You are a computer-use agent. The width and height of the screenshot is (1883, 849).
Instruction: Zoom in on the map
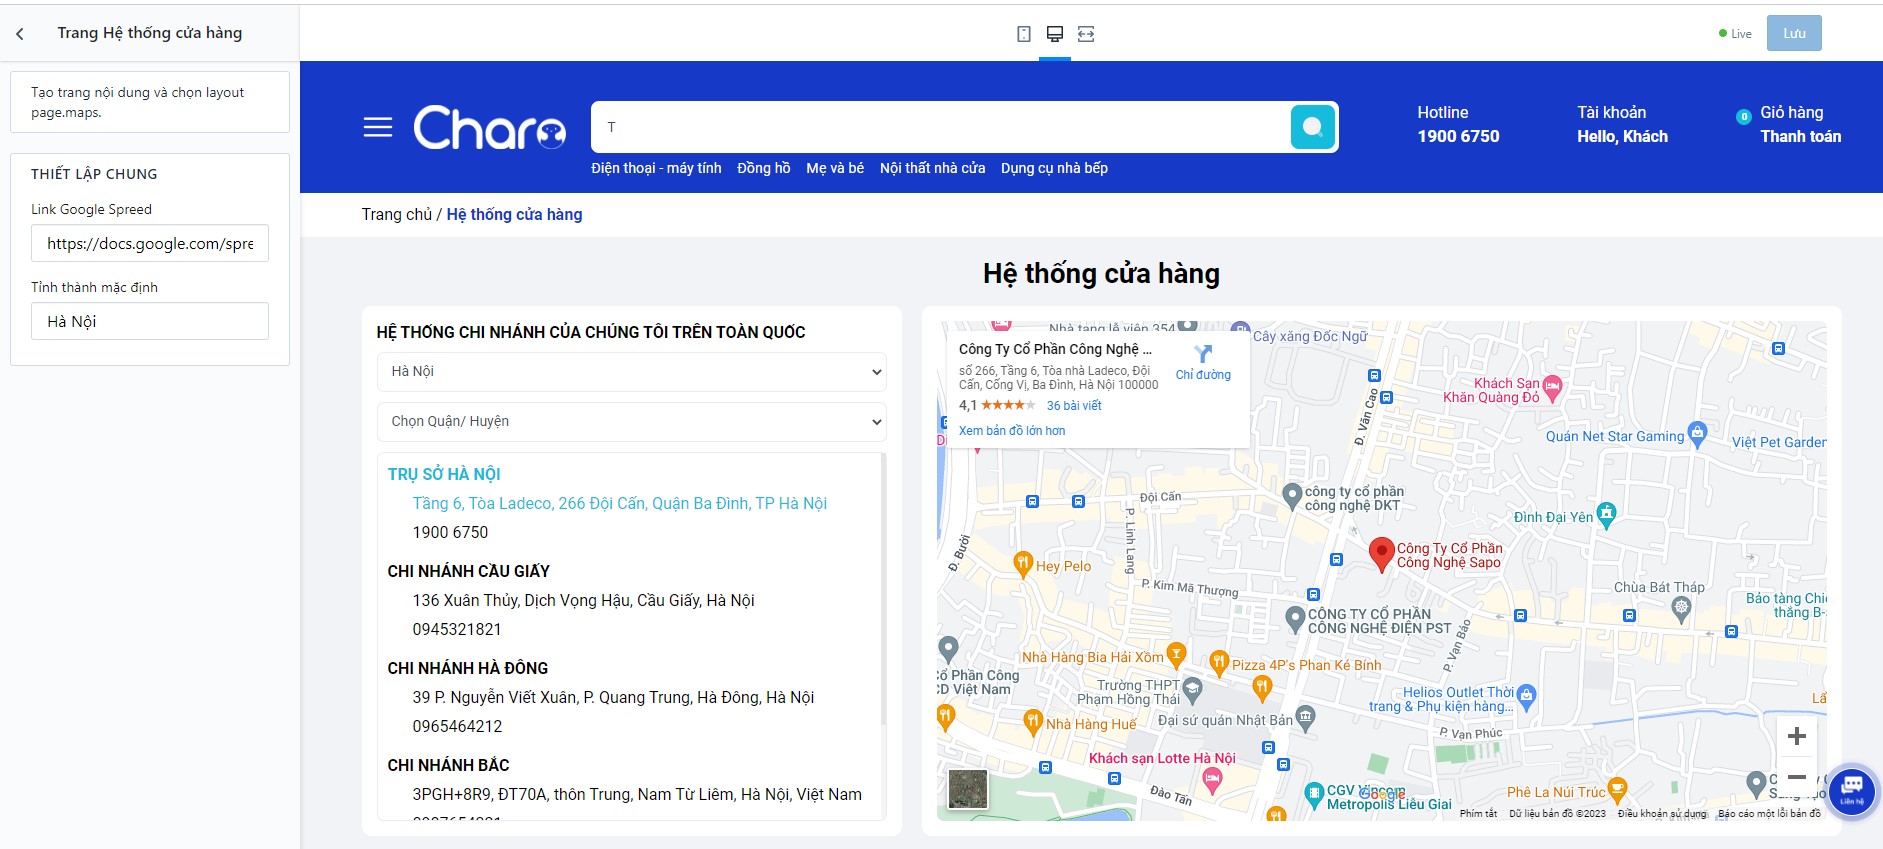click(x=1796, y=737)
